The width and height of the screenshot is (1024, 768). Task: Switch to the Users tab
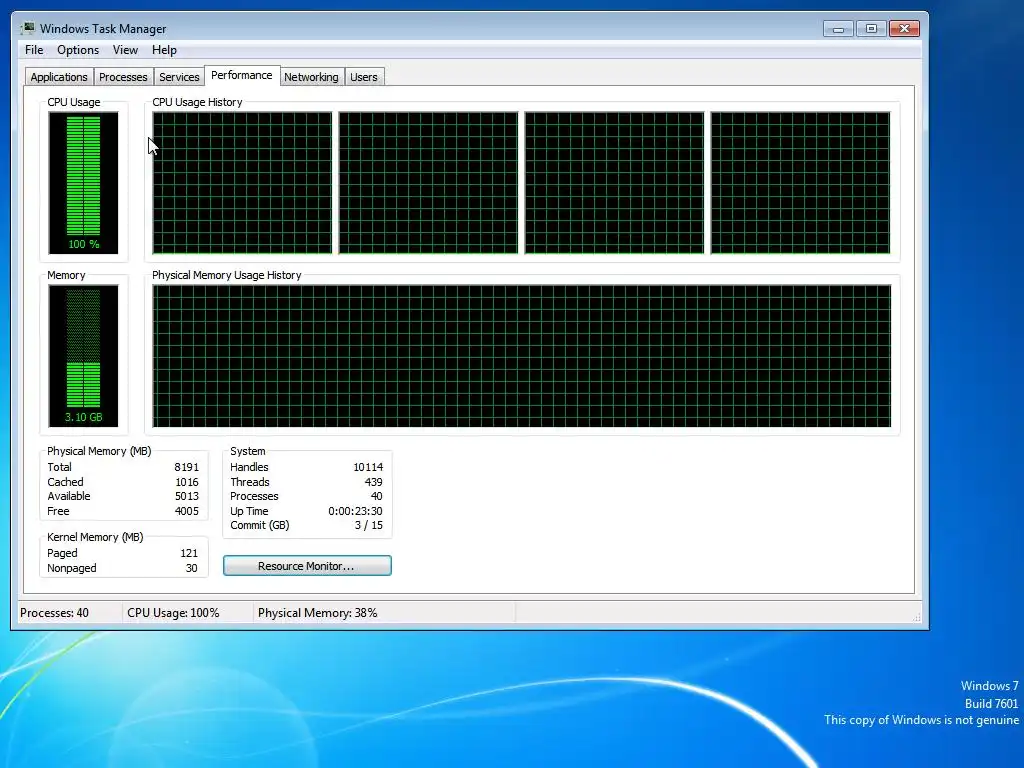[364, 77]
